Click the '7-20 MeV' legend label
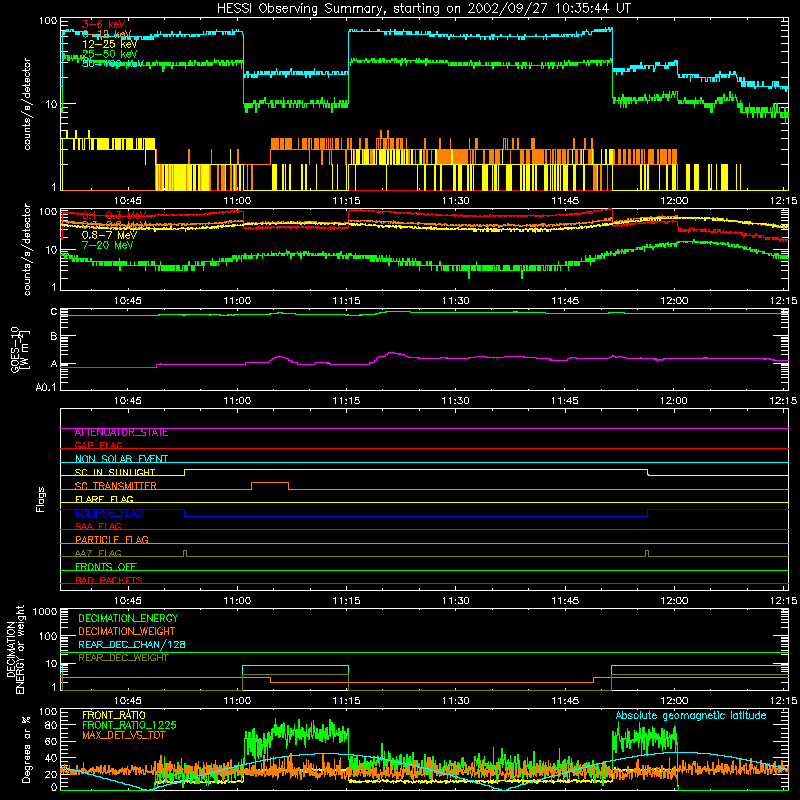 click(108, 245)
